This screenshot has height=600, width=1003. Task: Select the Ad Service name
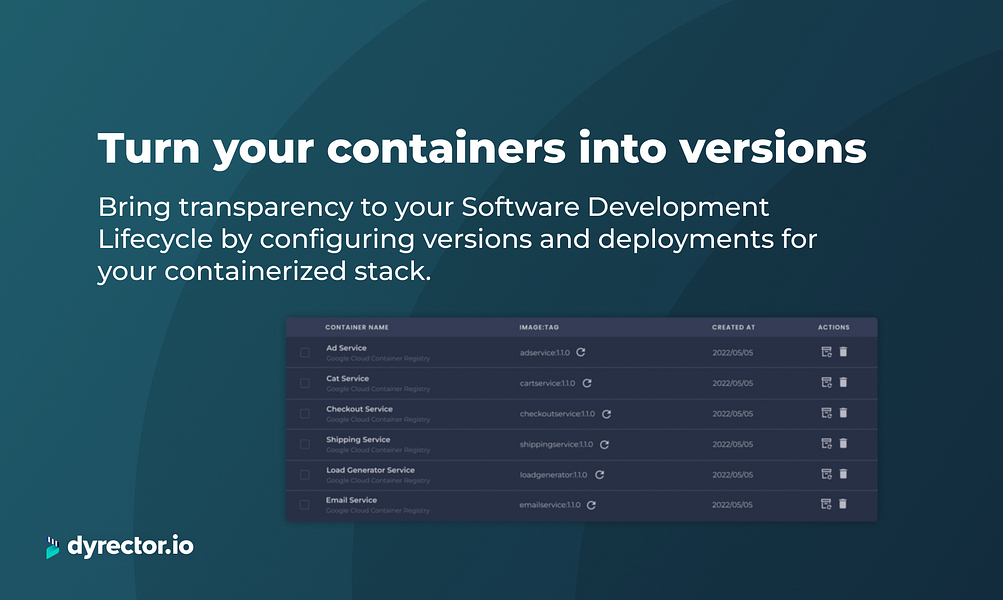coord(346,348)
